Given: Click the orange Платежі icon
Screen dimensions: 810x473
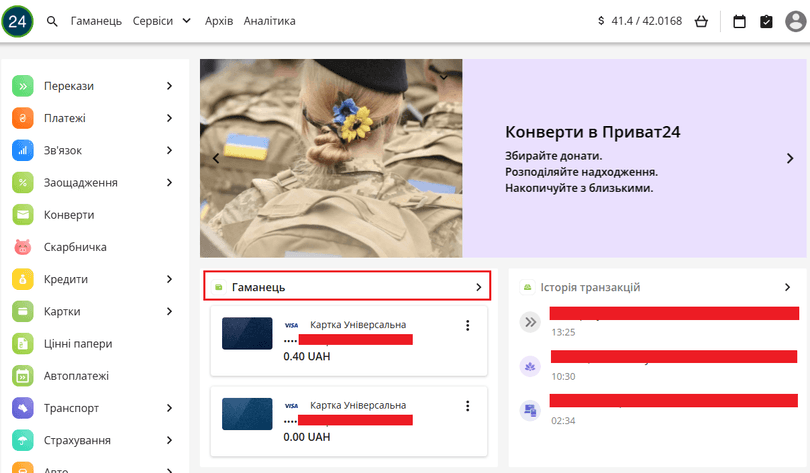Looking at the screenshot, I should tap(23, 118).
